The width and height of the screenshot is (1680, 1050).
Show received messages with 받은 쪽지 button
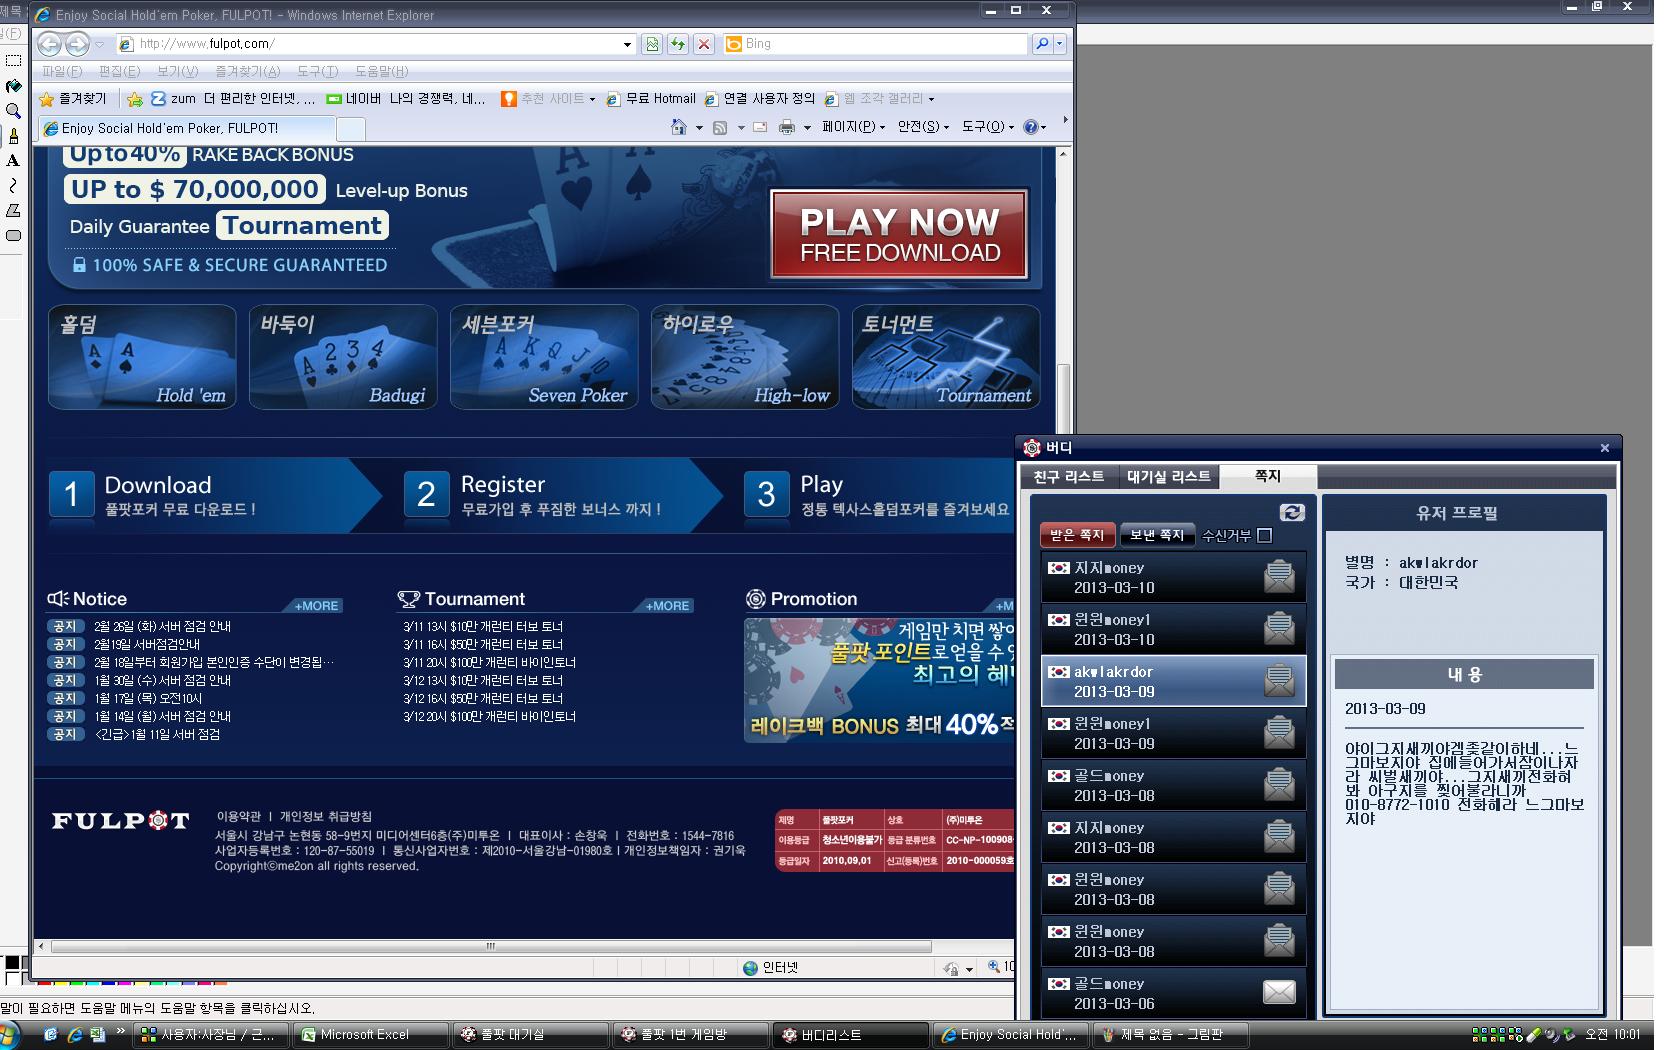point(1078,536)
